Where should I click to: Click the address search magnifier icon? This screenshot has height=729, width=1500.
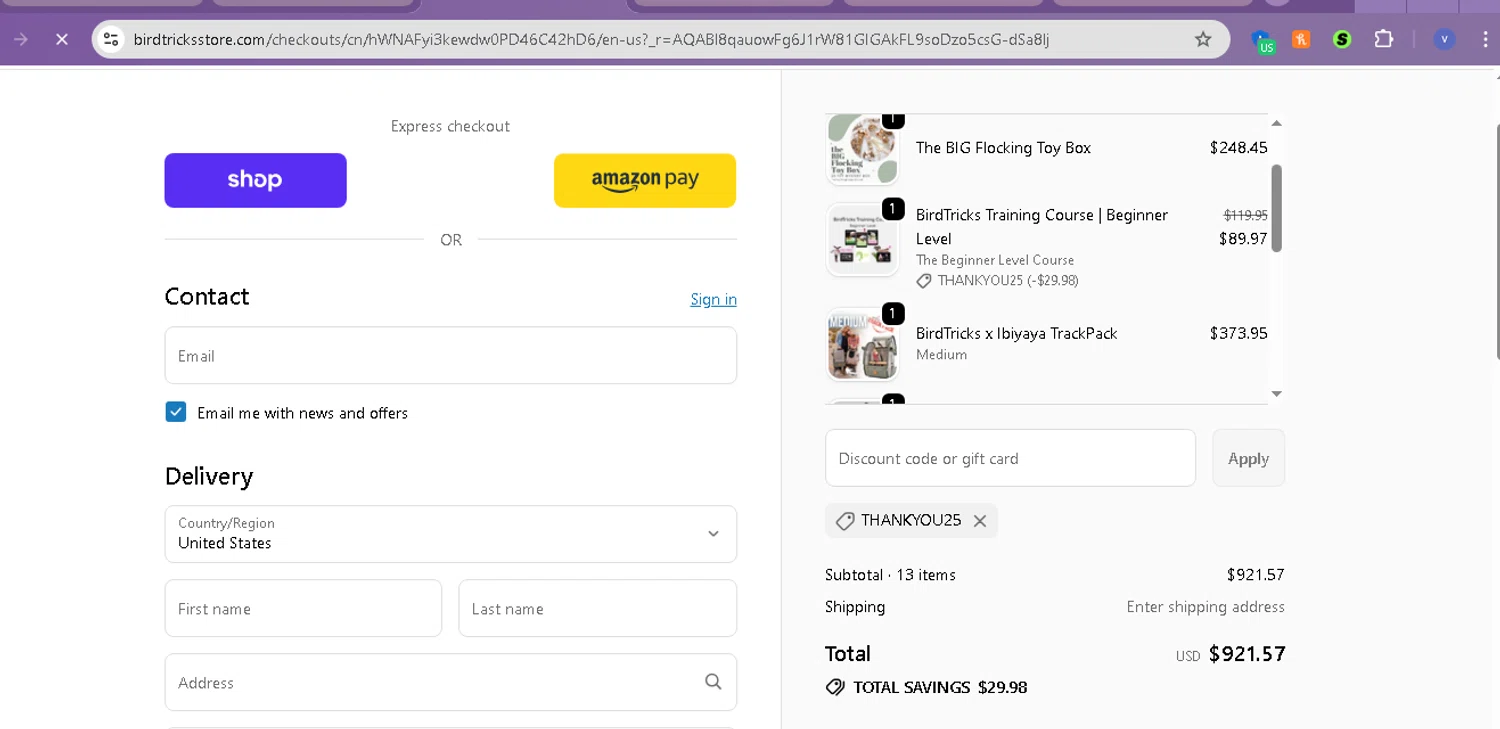pos(713,682)
